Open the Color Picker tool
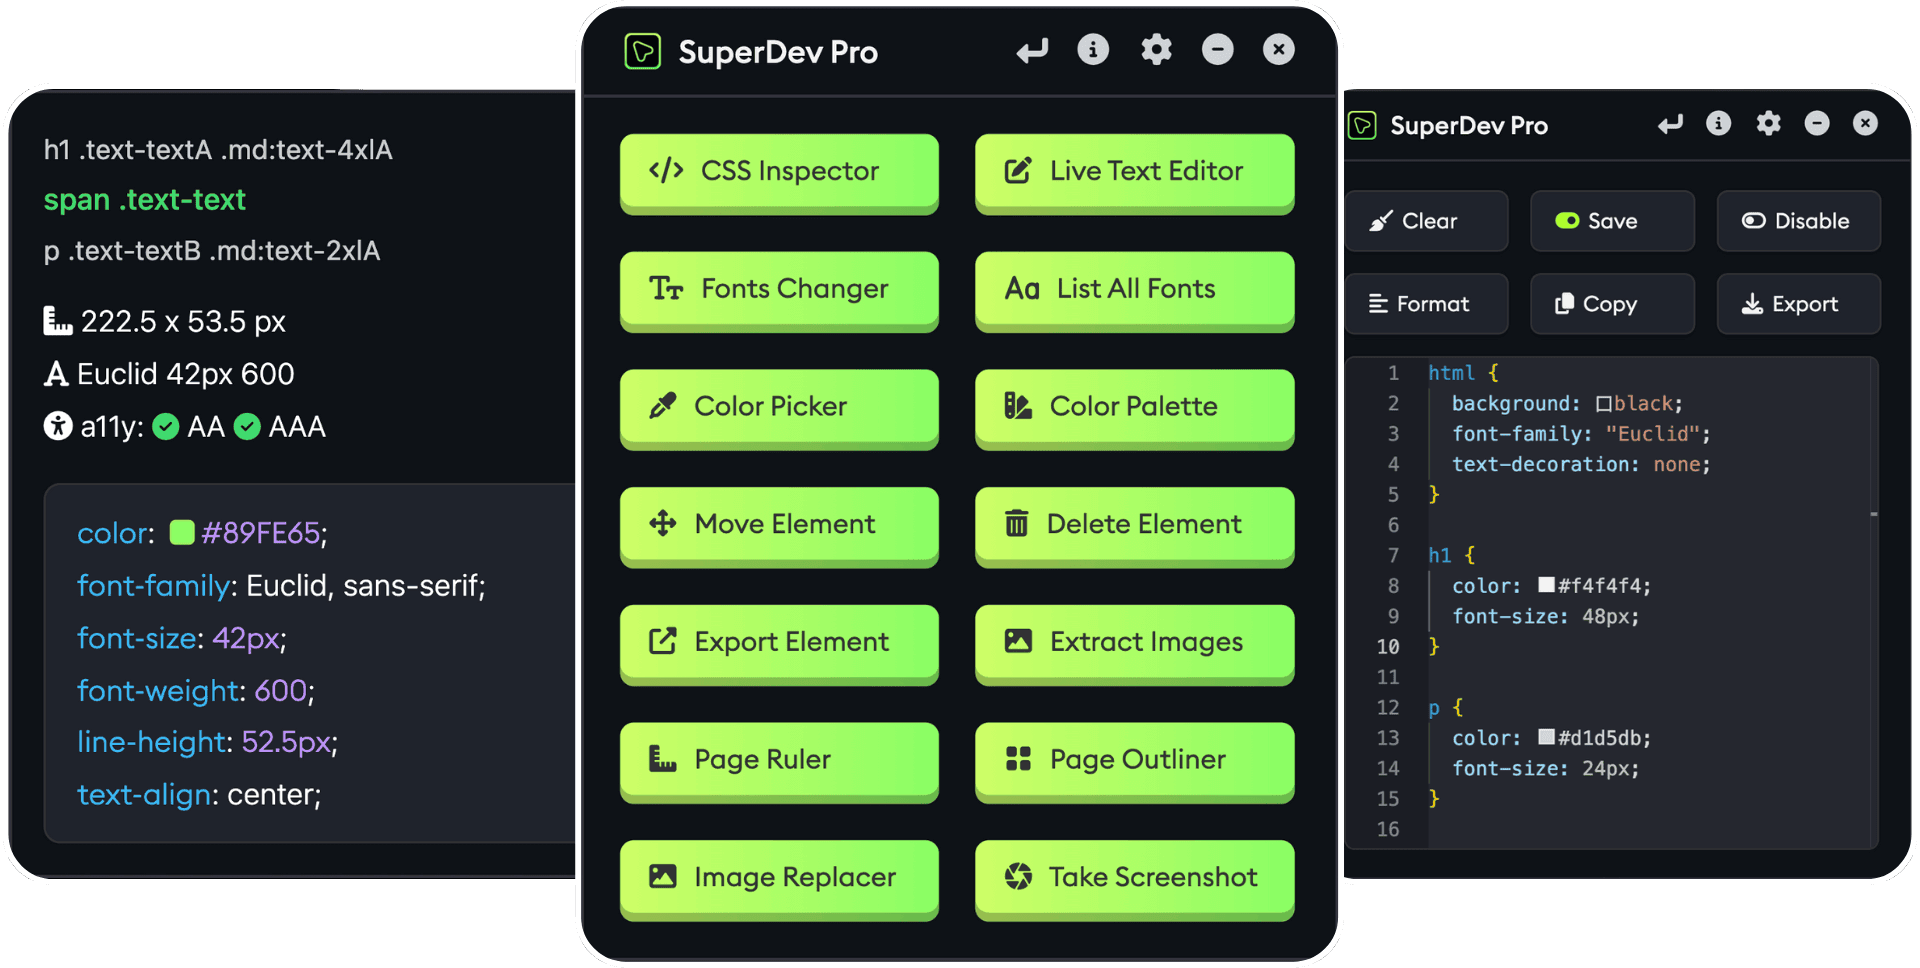1920x968 pixels. click(x=779, y=406)
